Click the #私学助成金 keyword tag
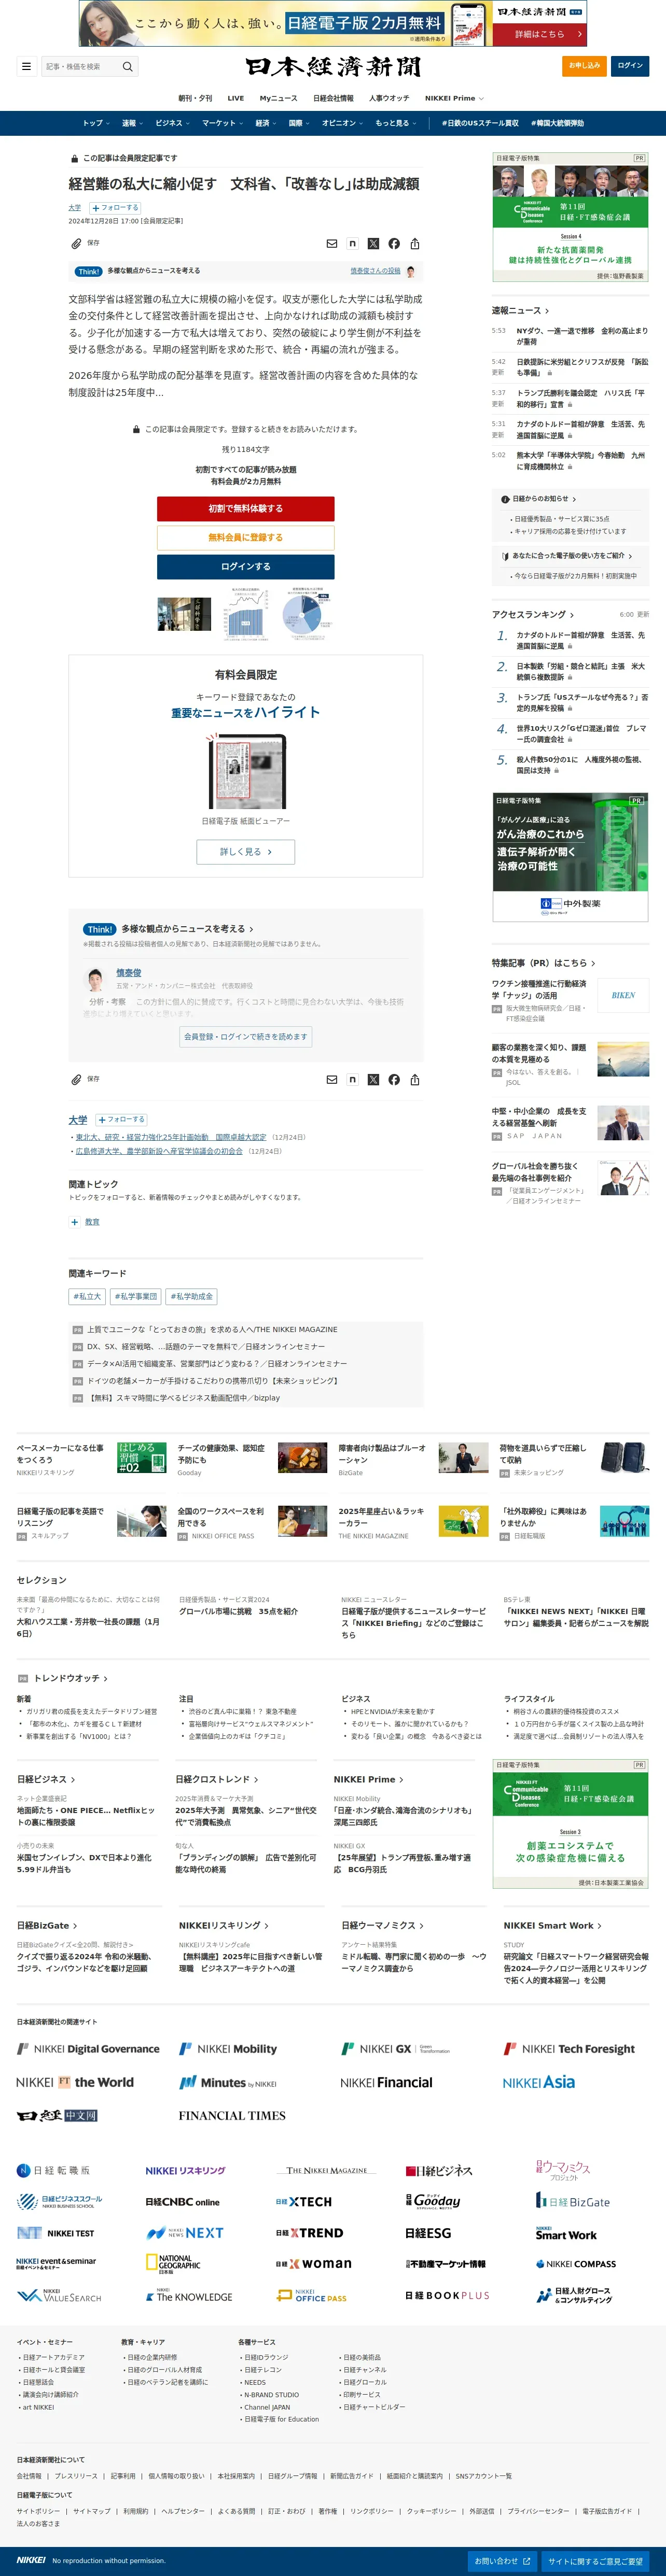666x2576 pixels. click(x=191, y=1296)
